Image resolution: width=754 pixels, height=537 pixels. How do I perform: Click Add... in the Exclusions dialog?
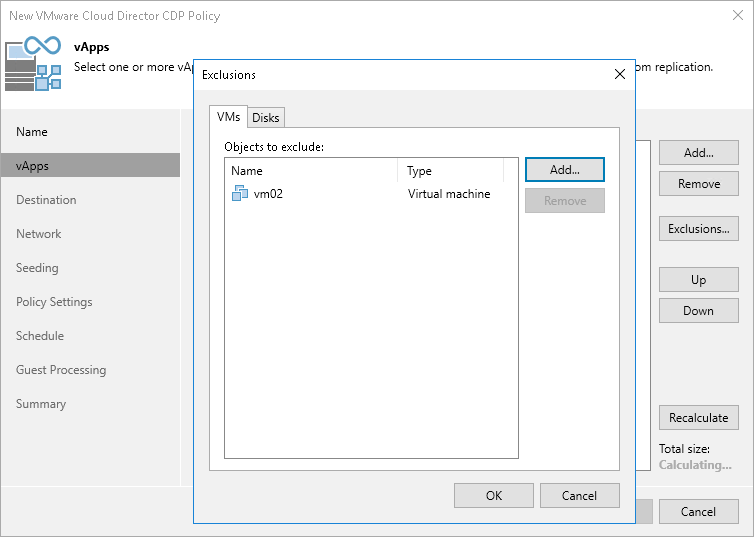point(565,170)
